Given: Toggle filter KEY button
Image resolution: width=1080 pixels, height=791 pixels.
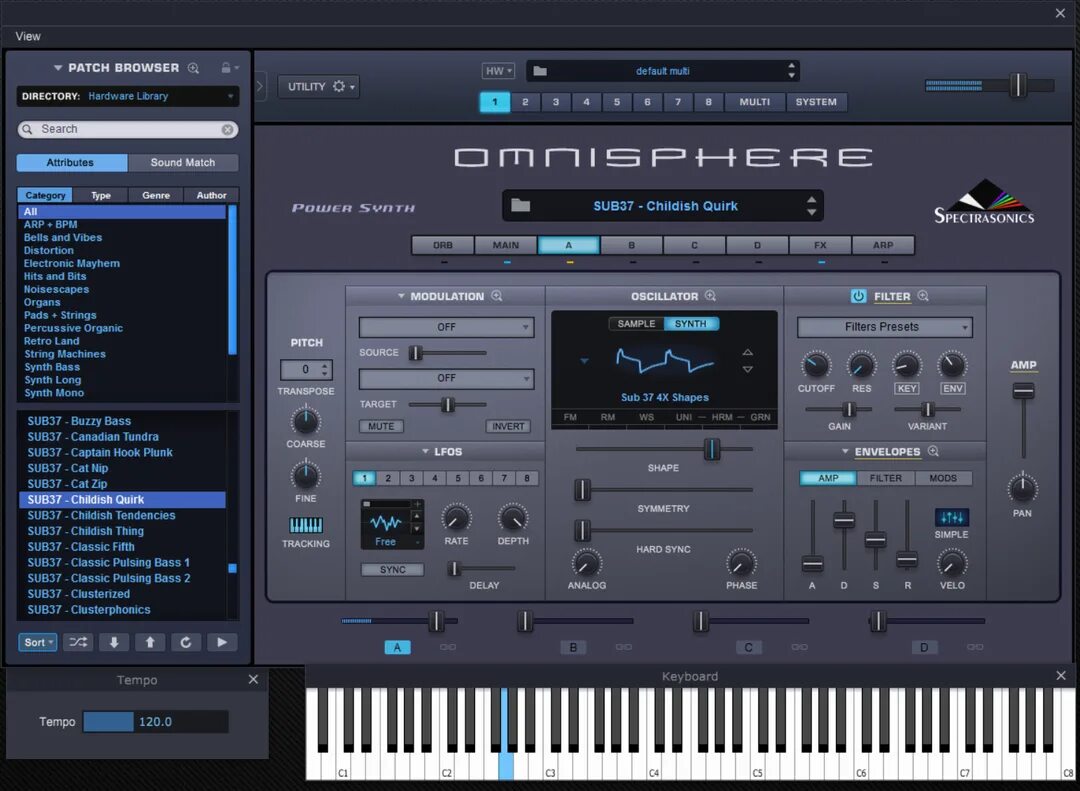Looking at the screenshot, I should pos(907,389).
